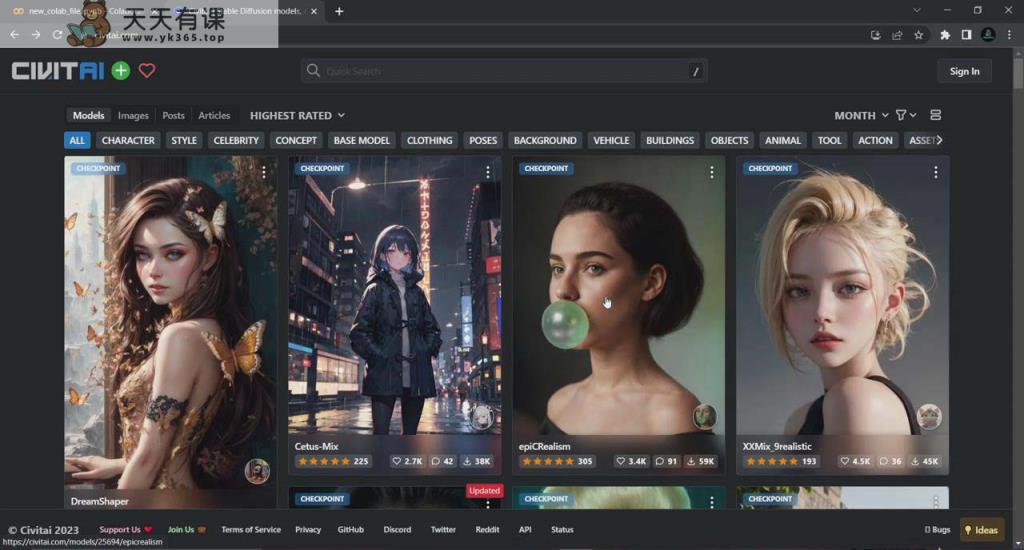The height and width of the screenshot is (550, 1024).
Task: Click XXMix_9realistic creator avatar
Action: (929, 416)
